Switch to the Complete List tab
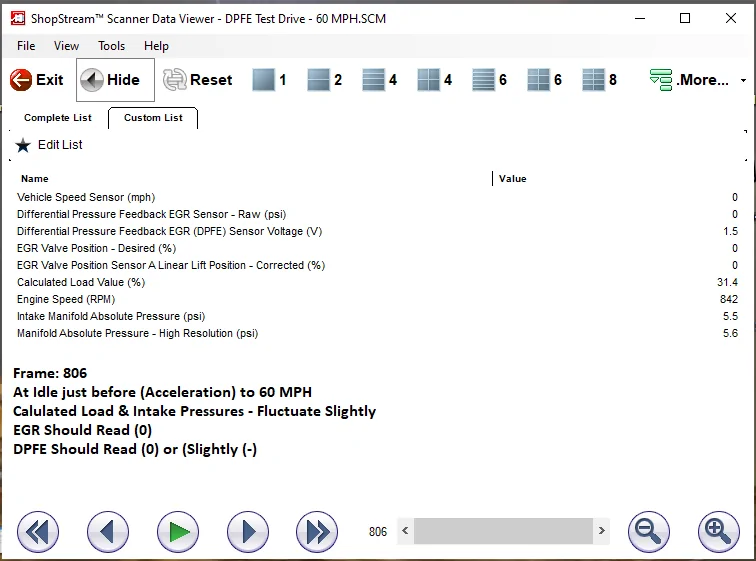 (58, 118)
